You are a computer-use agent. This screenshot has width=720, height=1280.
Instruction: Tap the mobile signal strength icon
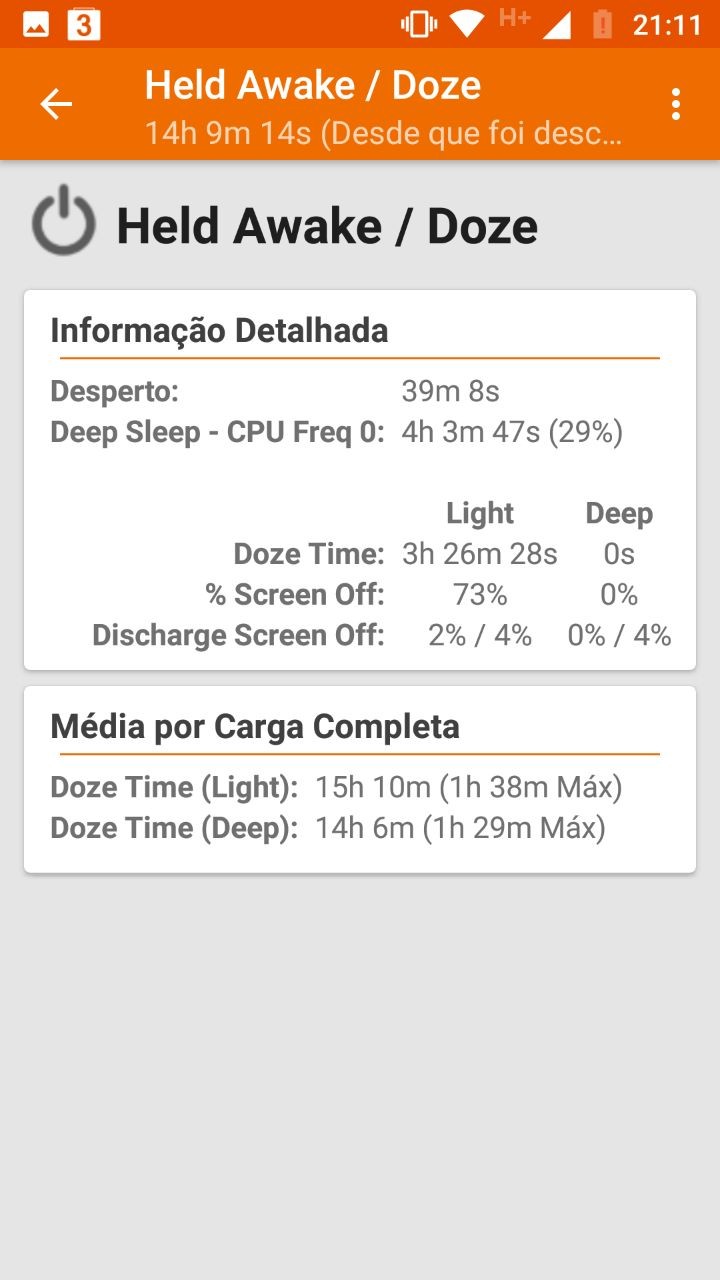(x=556, y=24)
